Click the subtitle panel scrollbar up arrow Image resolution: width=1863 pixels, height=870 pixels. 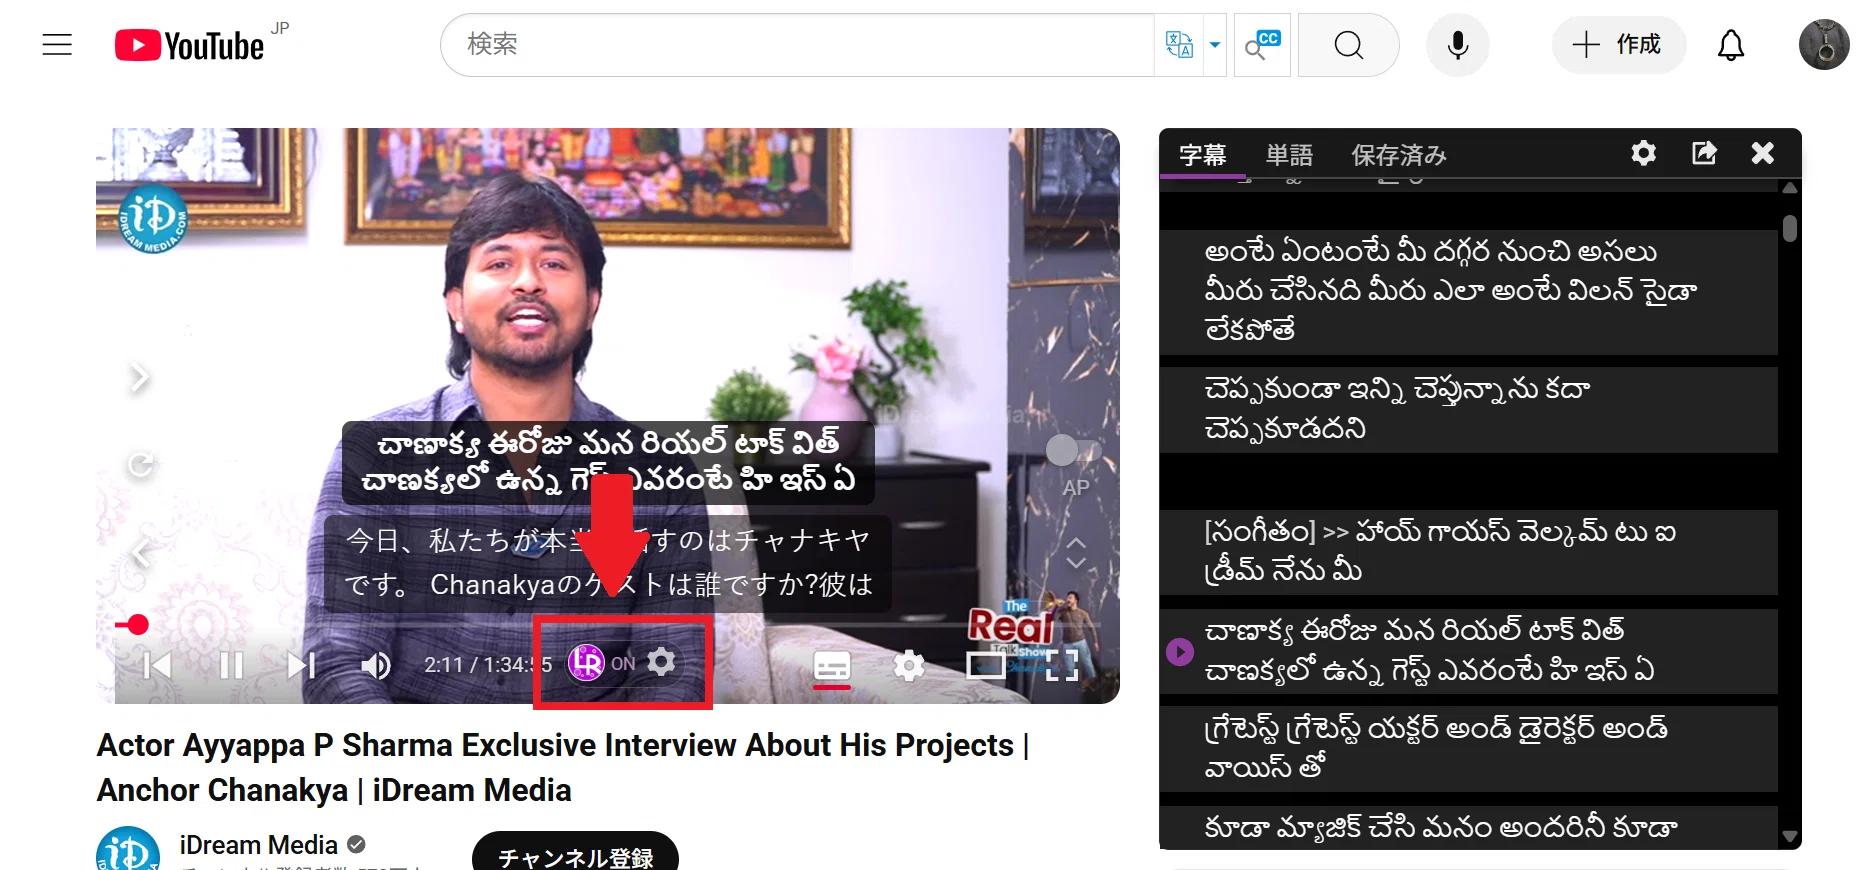[x=1790, y=188]
